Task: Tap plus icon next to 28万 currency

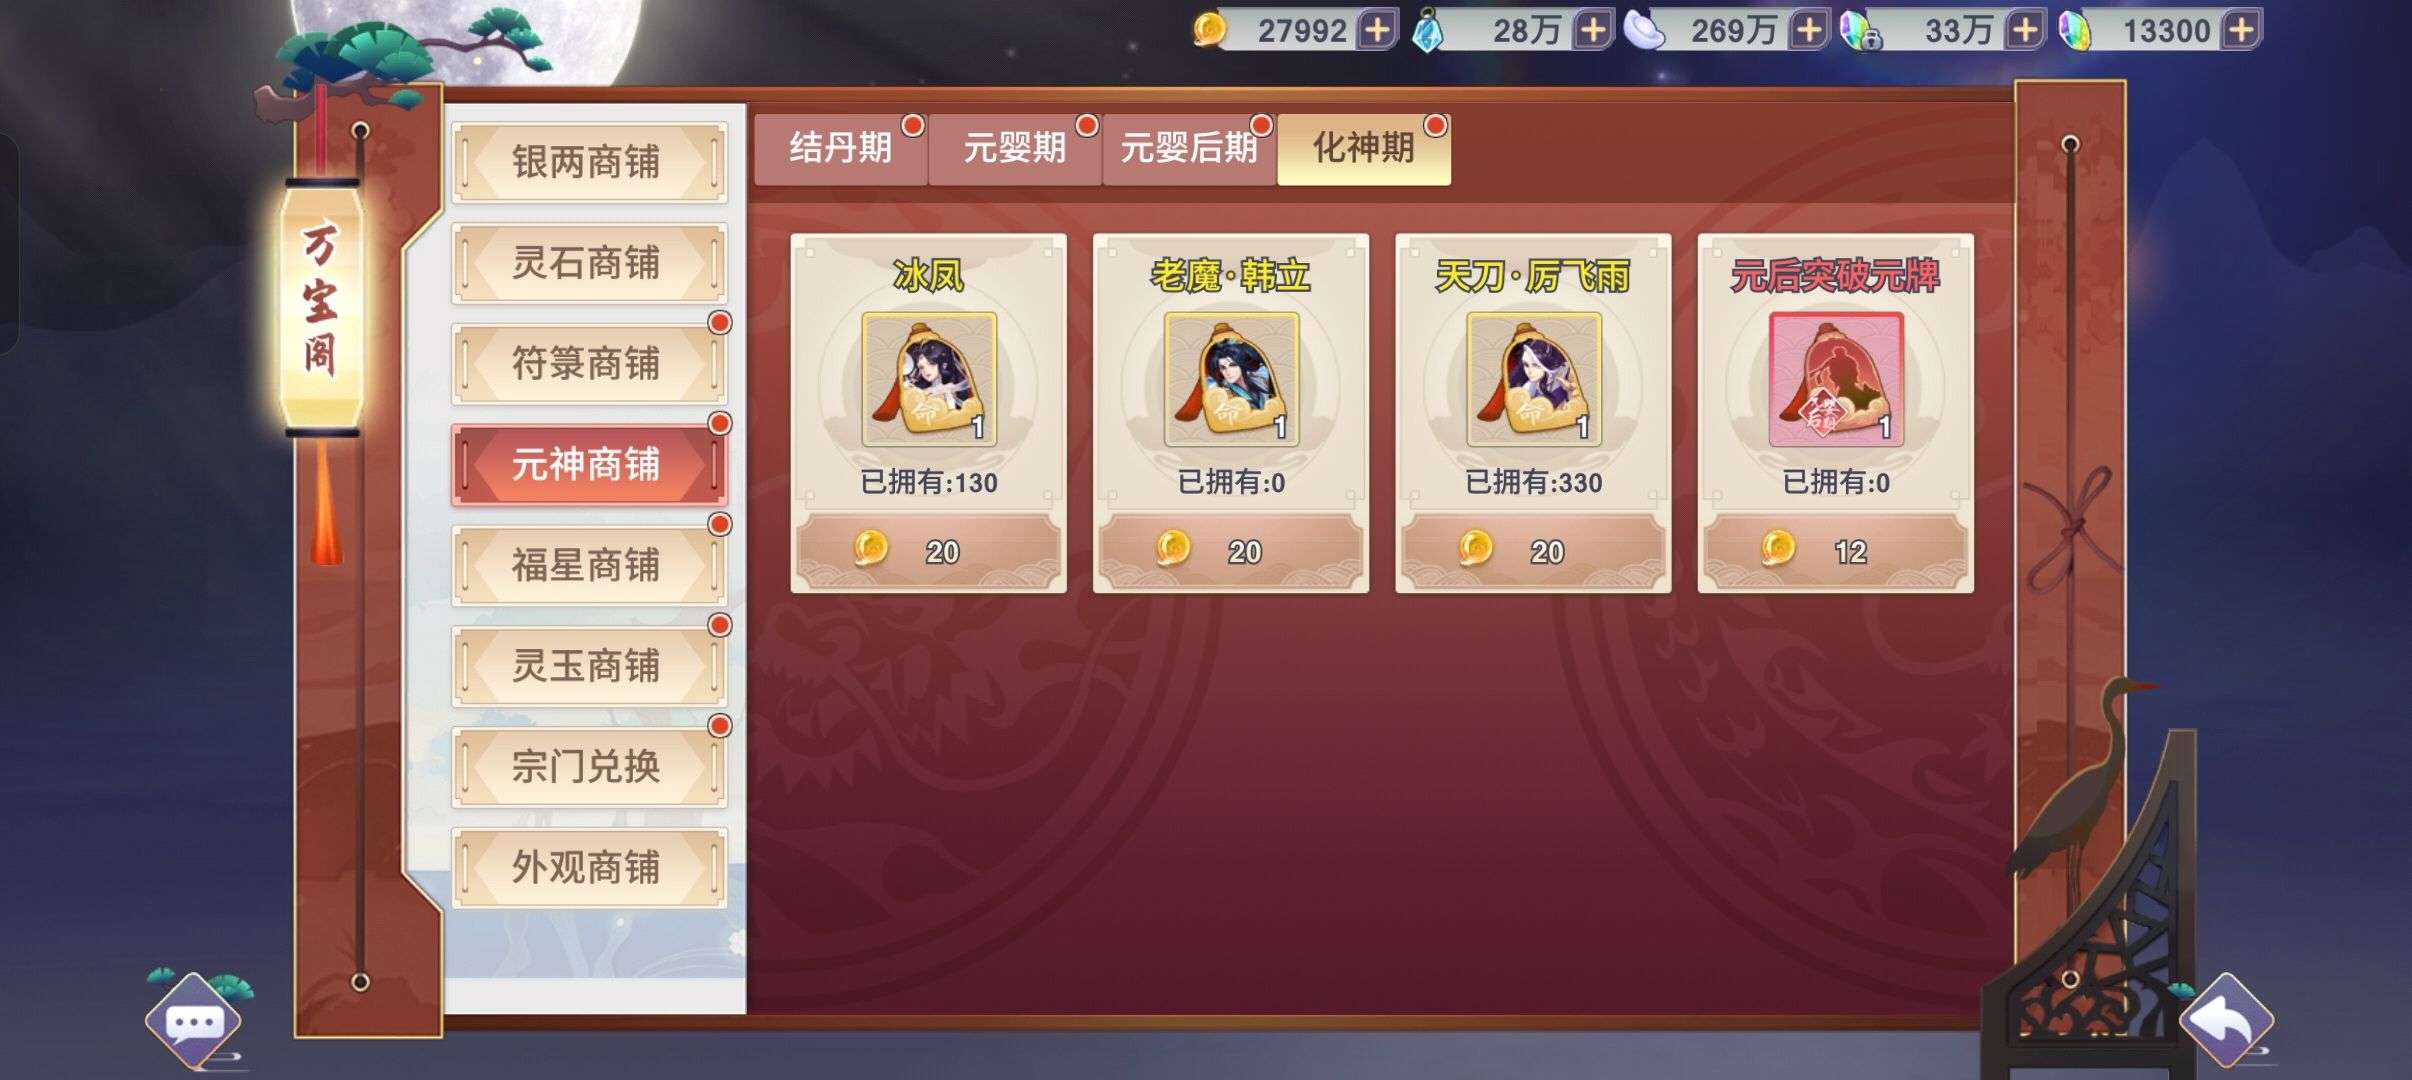Action: (1593, 30)
